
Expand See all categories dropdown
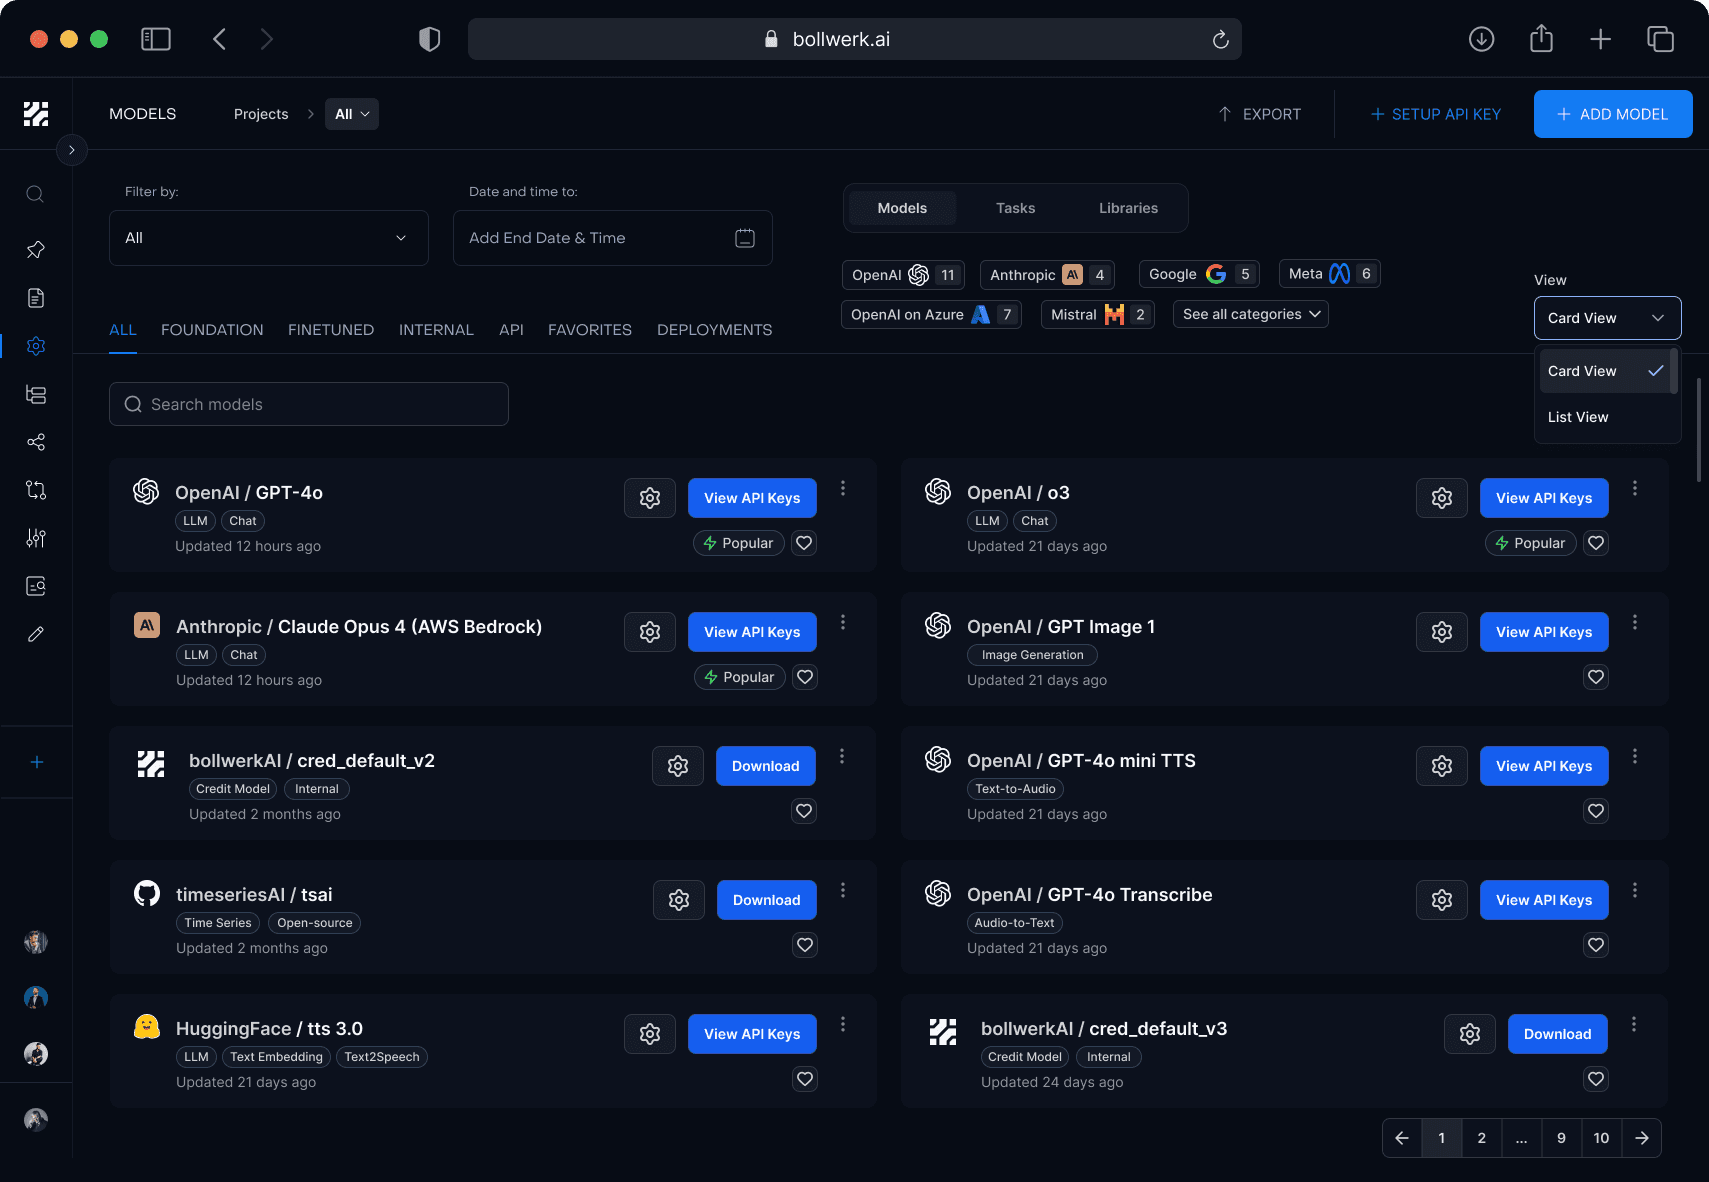pyautogui.click(x=1251, y=314)
